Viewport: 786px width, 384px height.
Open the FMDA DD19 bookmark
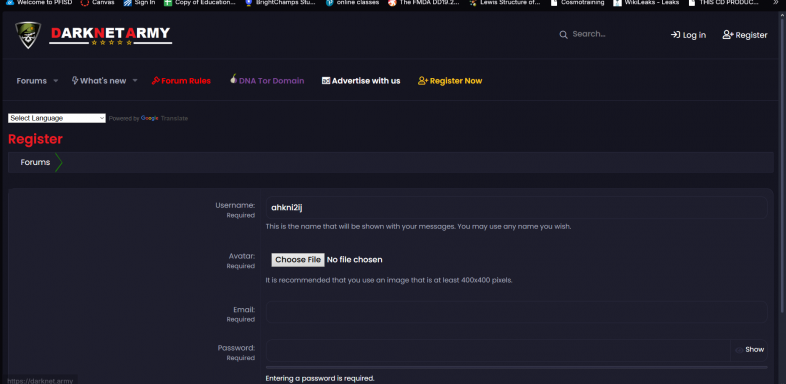(424, 3)
